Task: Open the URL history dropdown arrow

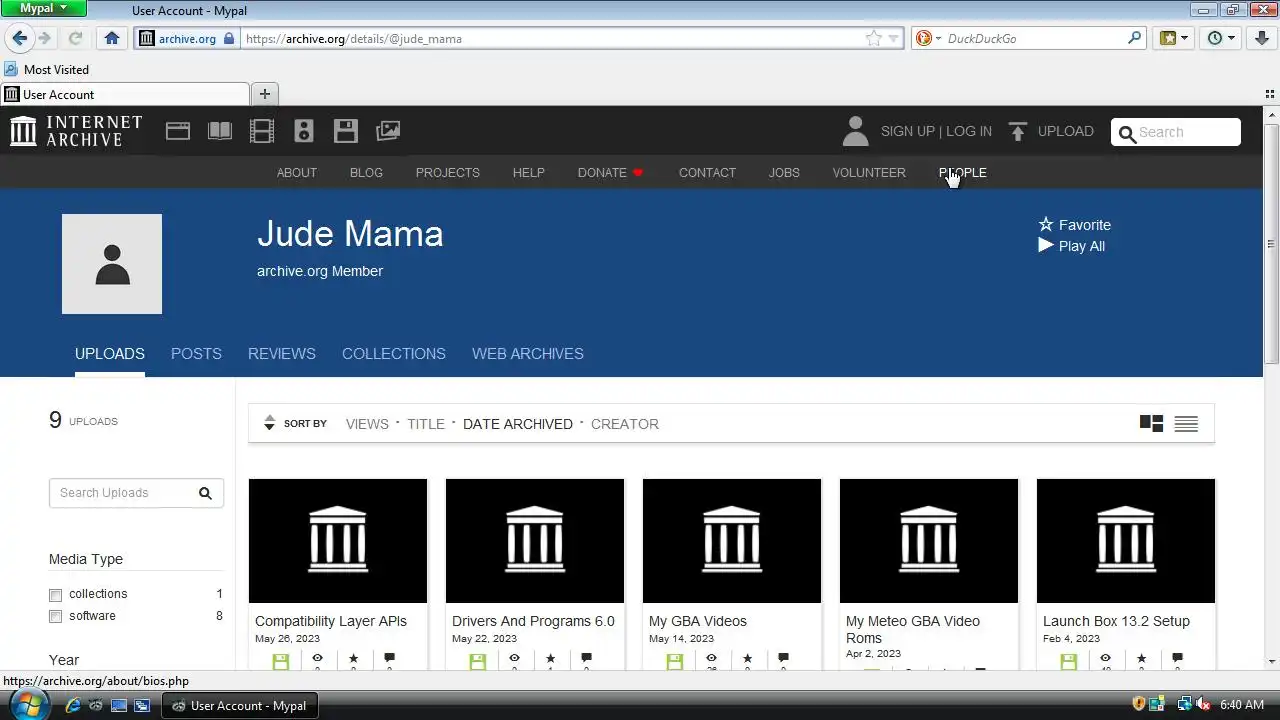Action: point(894,38)
